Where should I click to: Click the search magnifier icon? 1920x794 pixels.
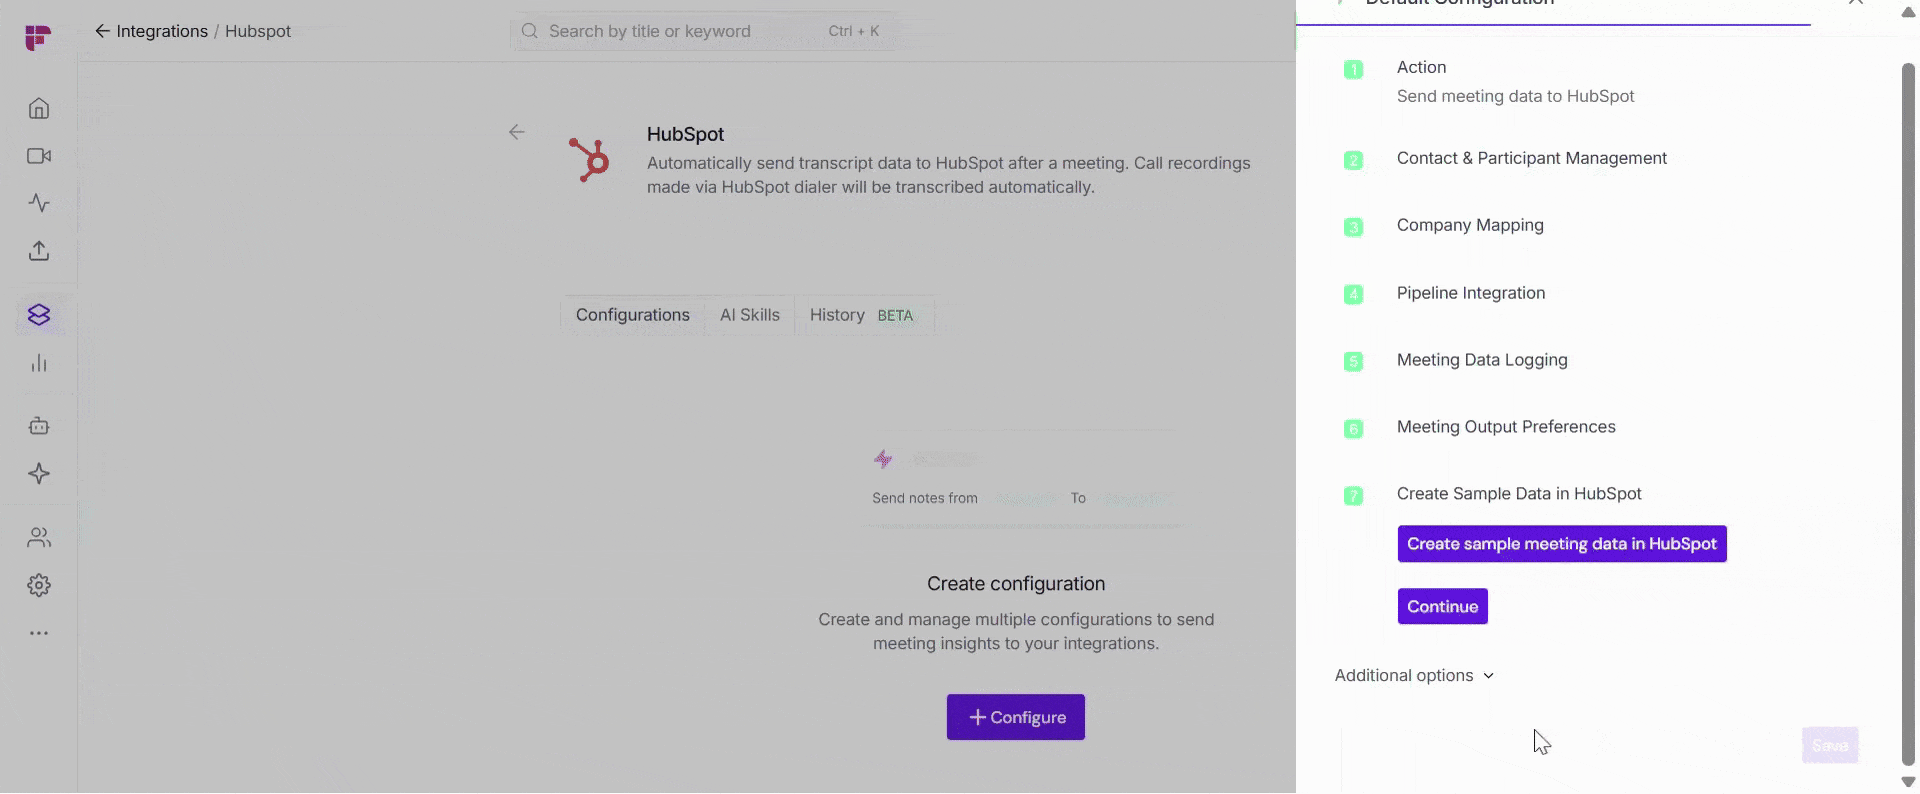tap(530, 31)
